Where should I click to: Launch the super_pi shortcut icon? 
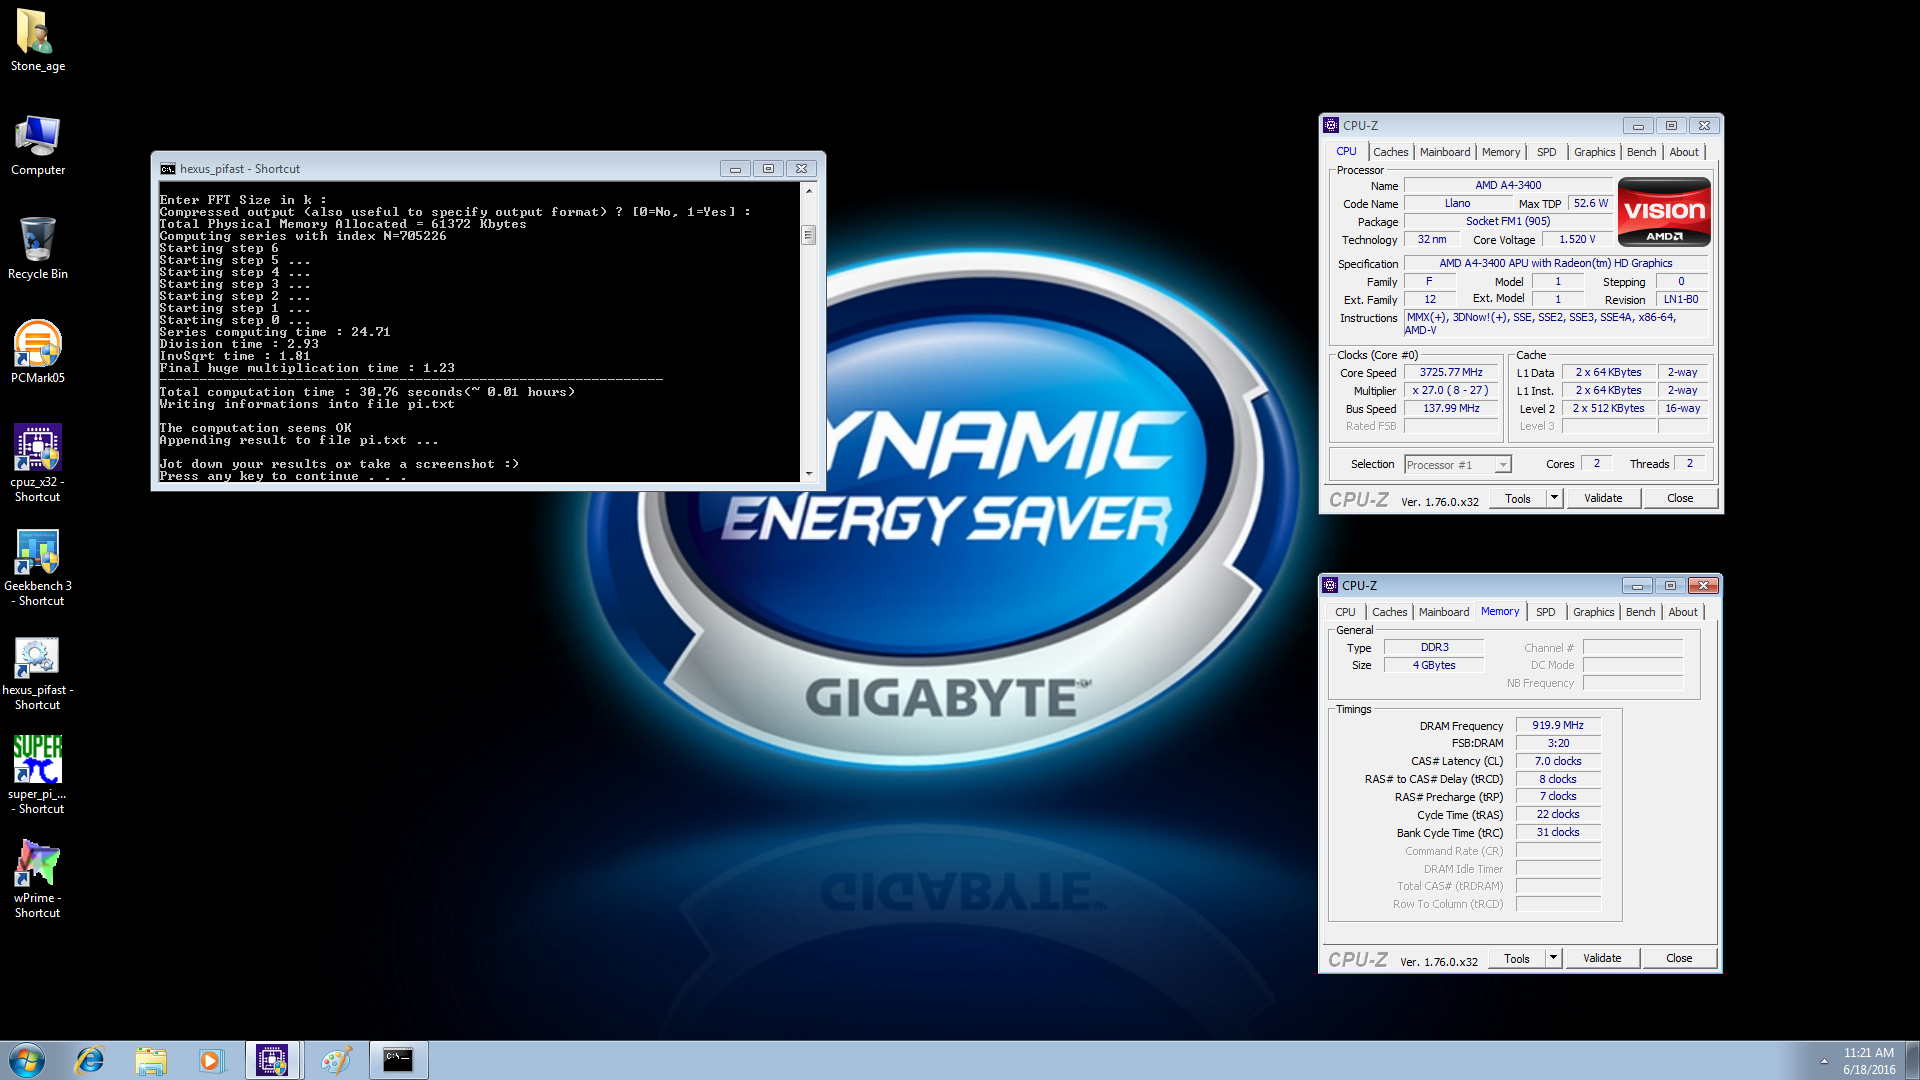pos(38,775)
